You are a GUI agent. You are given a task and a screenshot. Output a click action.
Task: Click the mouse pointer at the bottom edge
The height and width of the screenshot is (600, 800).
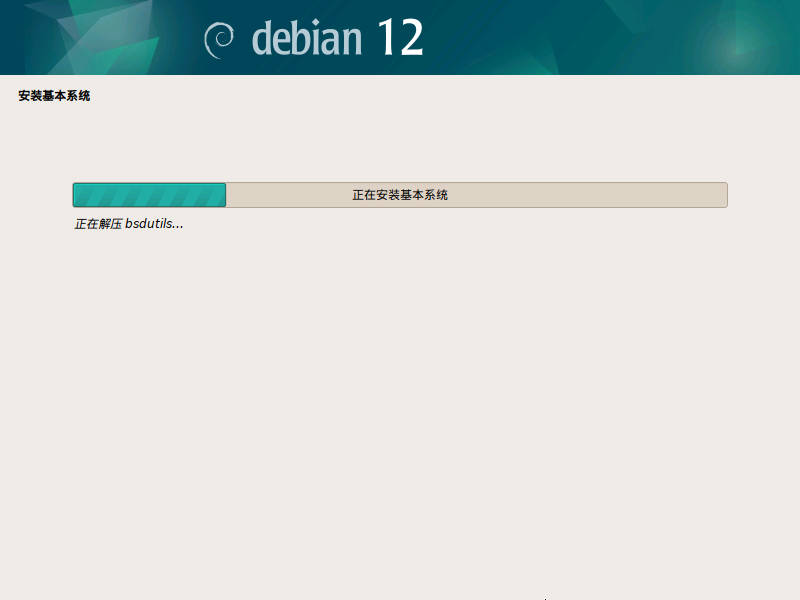point(545,597)
